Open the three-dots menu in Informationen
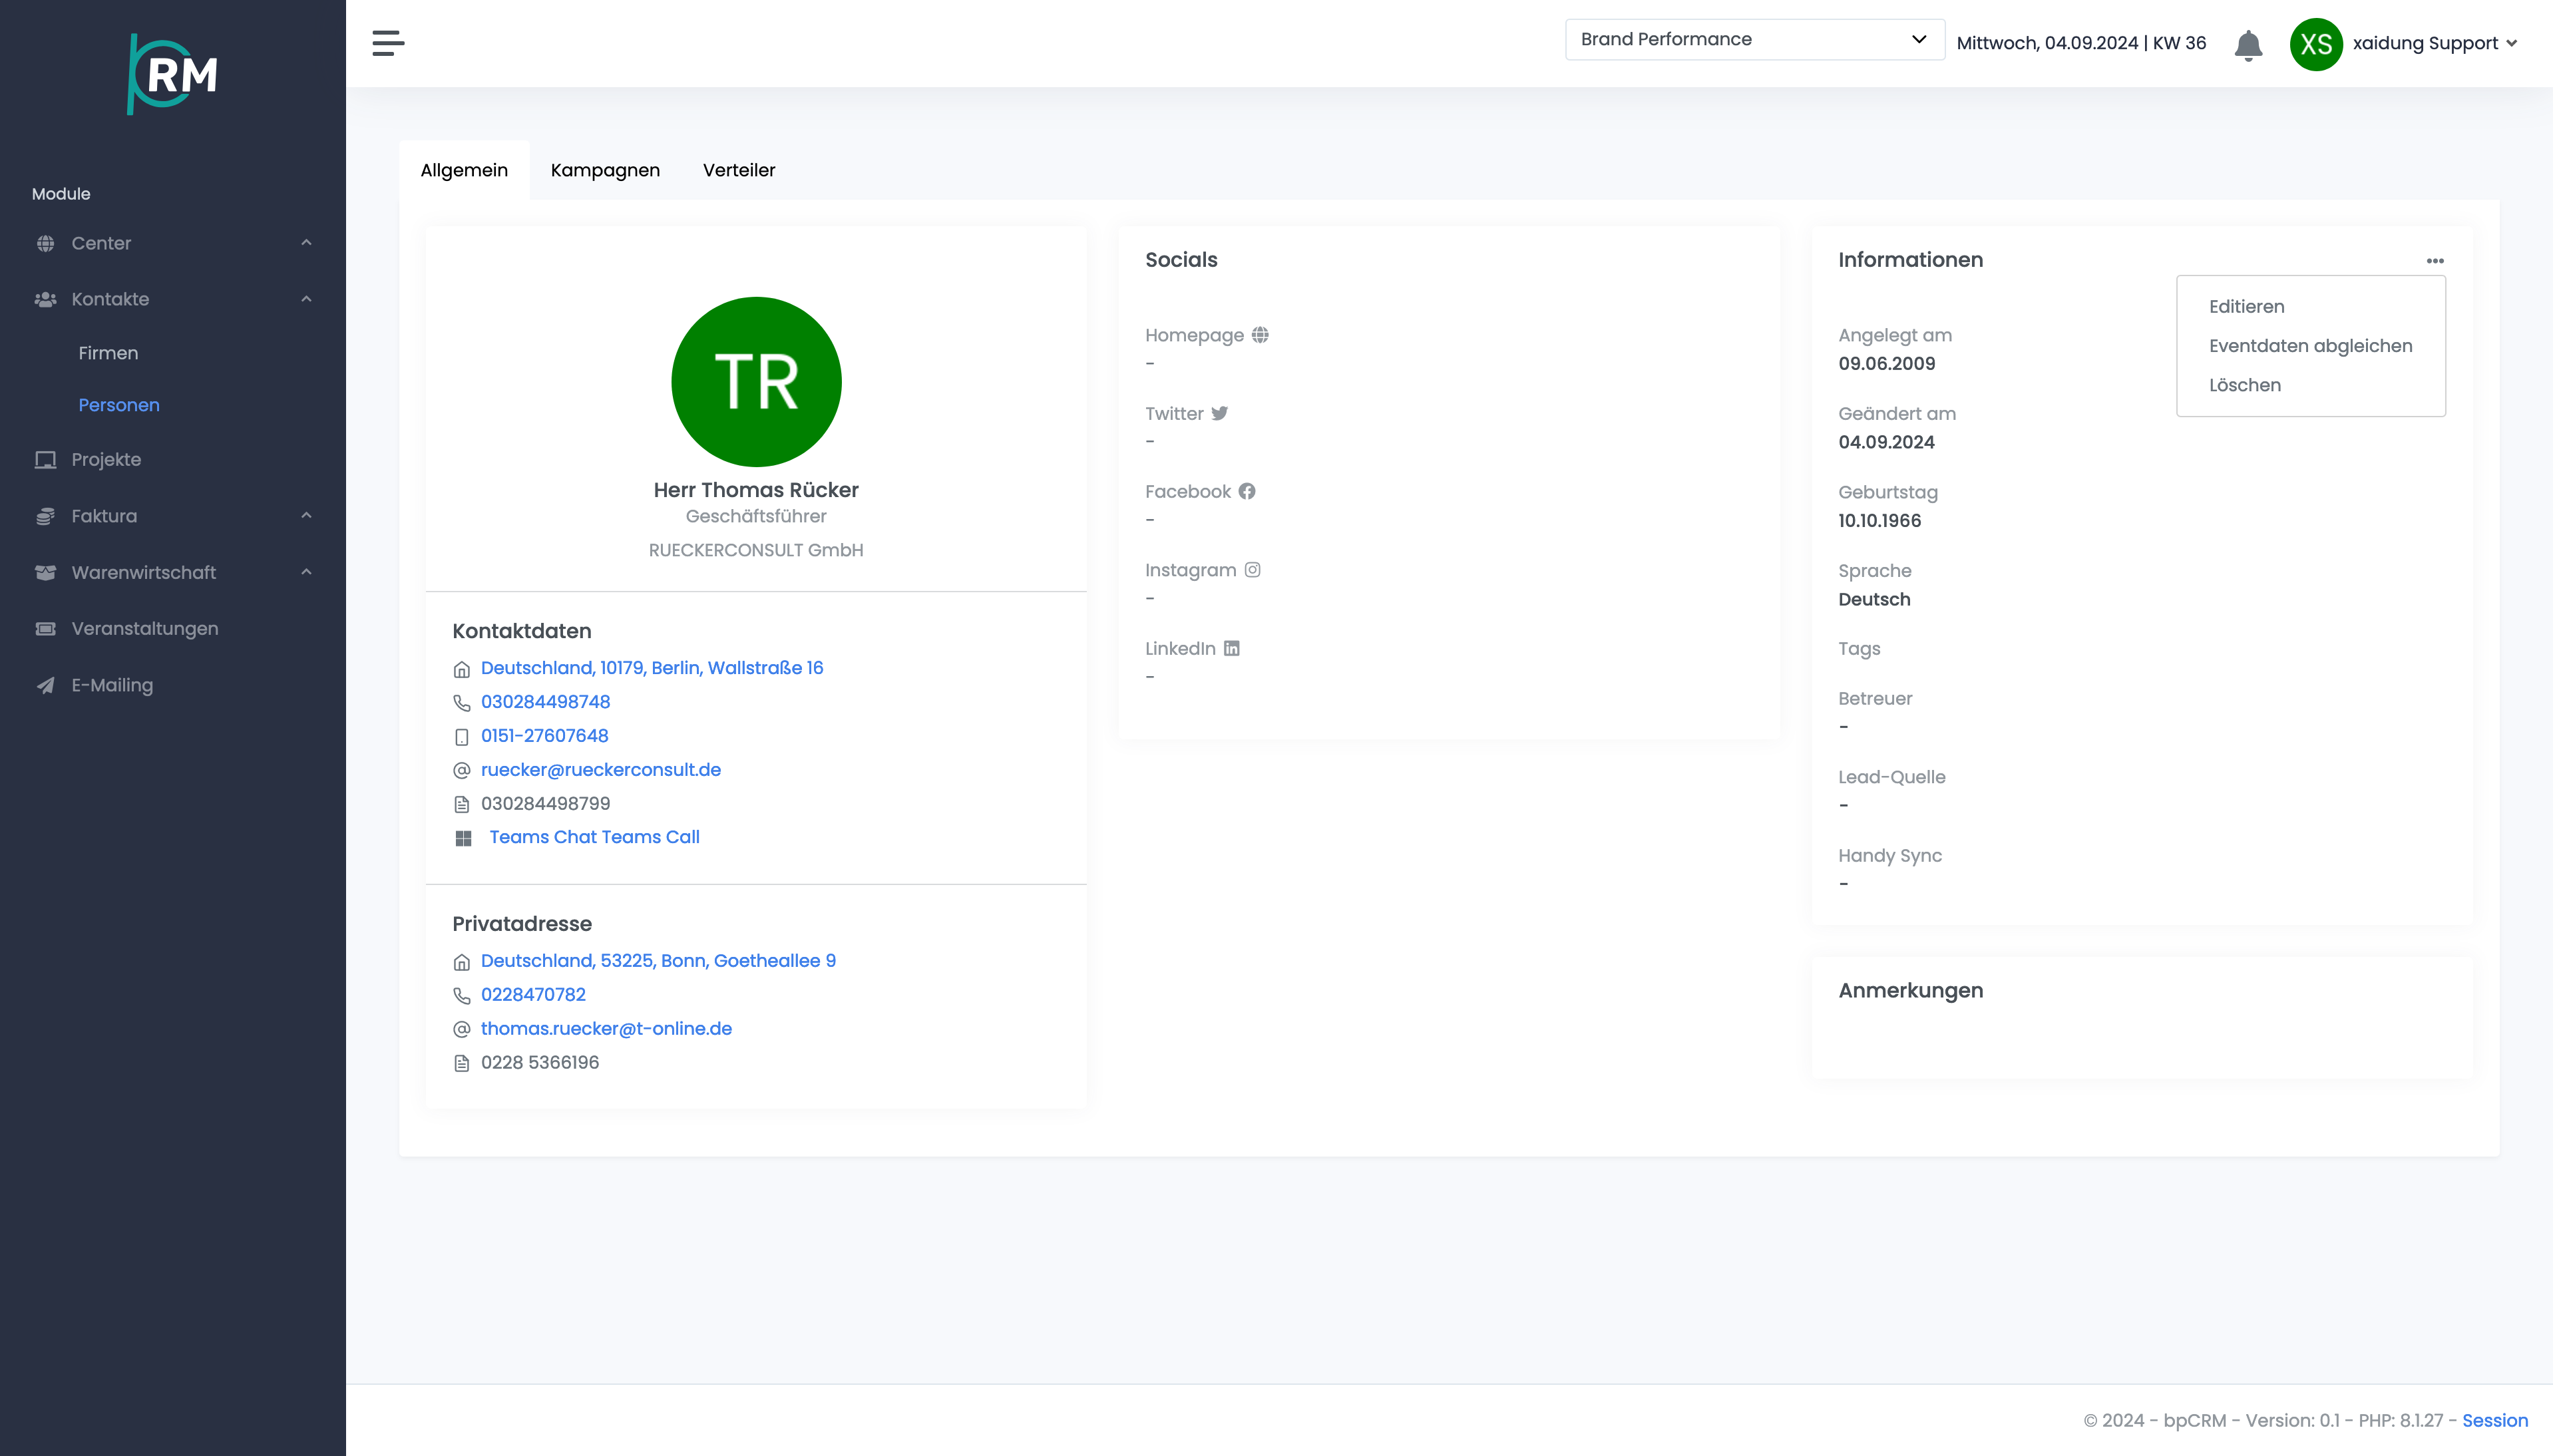 coord(2435,260)
